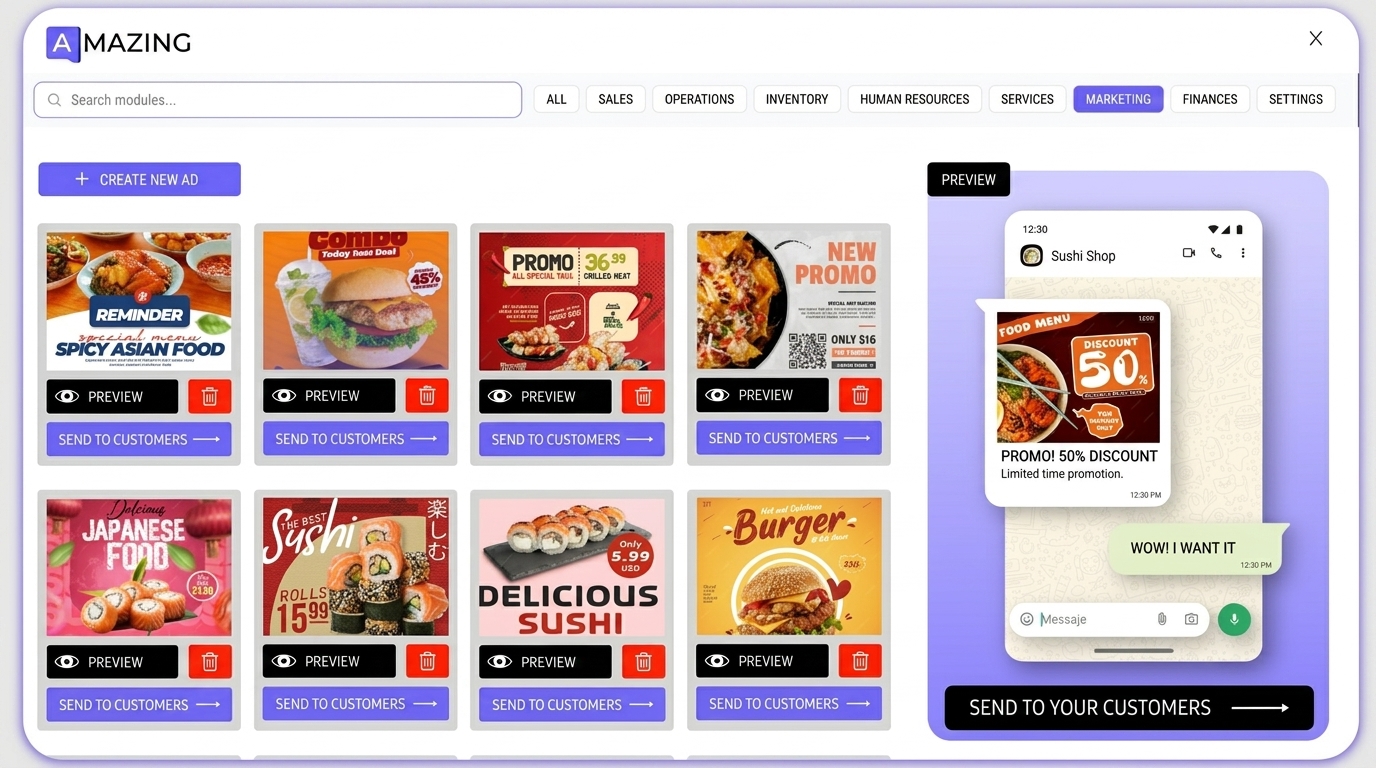The image size is (1376, 768).
Task: Open the SERVICES tab
Action: (x=1027, y=99)
